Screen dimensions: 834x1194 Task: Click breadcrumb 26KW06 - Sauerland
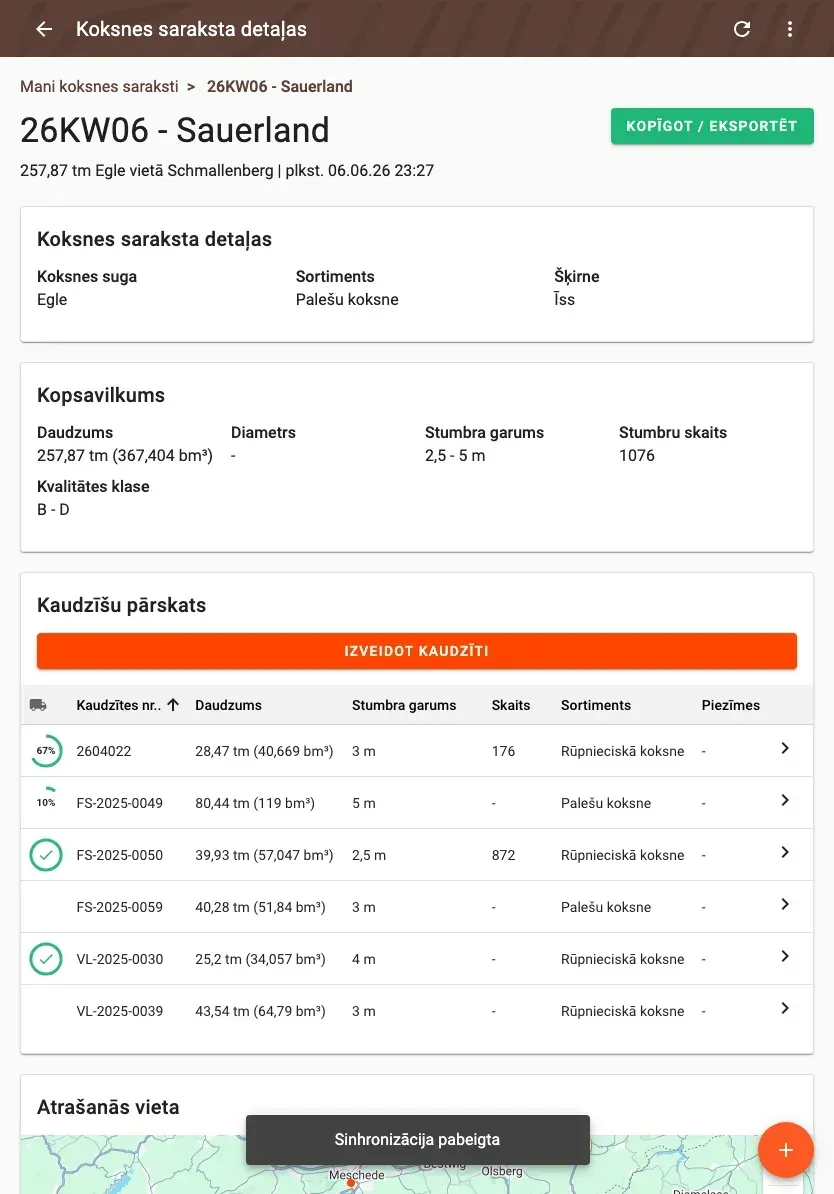(x=280, y=87)
